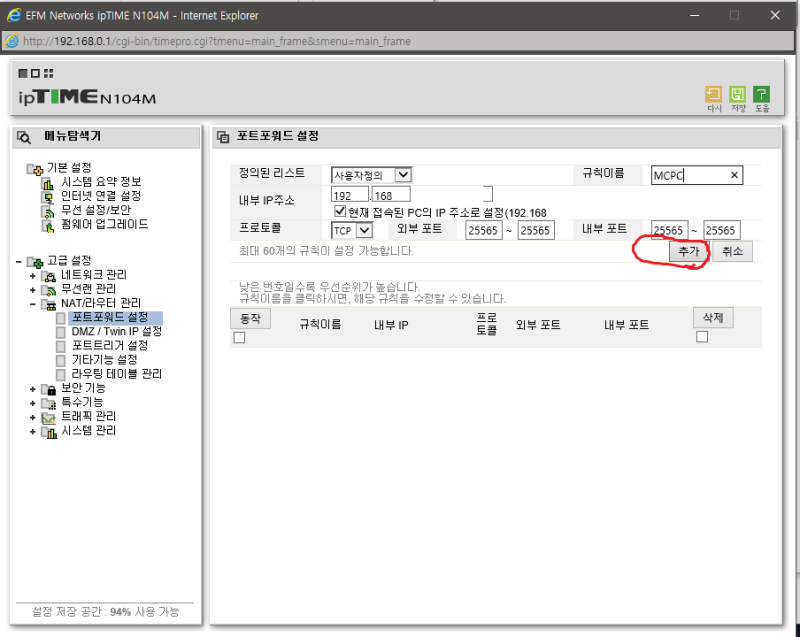The width and height of the screenshot is (800, 637).
Task: Open 인터넷 연결 설정 via its monitor icon
Action: tap(46, 197)
